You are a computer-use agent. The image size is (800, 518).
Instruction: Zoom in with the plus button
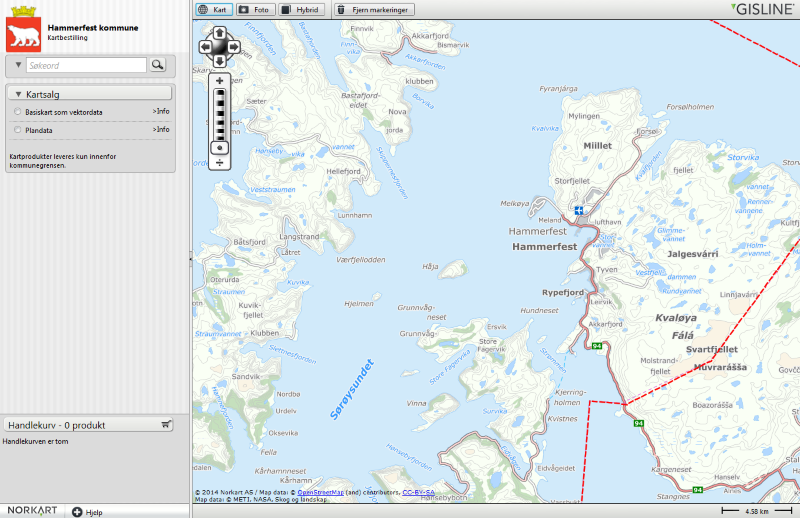click(220, 80)
